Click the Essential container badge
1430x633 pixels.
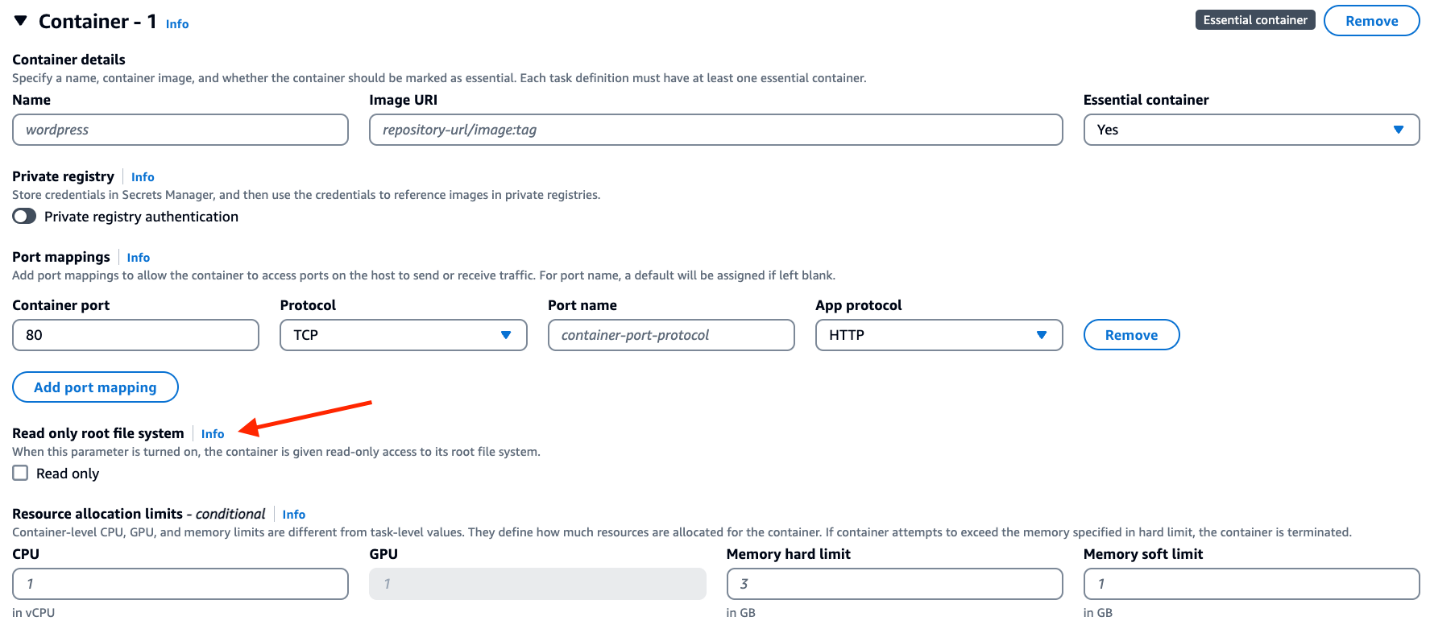click(x=1255, y=19)
